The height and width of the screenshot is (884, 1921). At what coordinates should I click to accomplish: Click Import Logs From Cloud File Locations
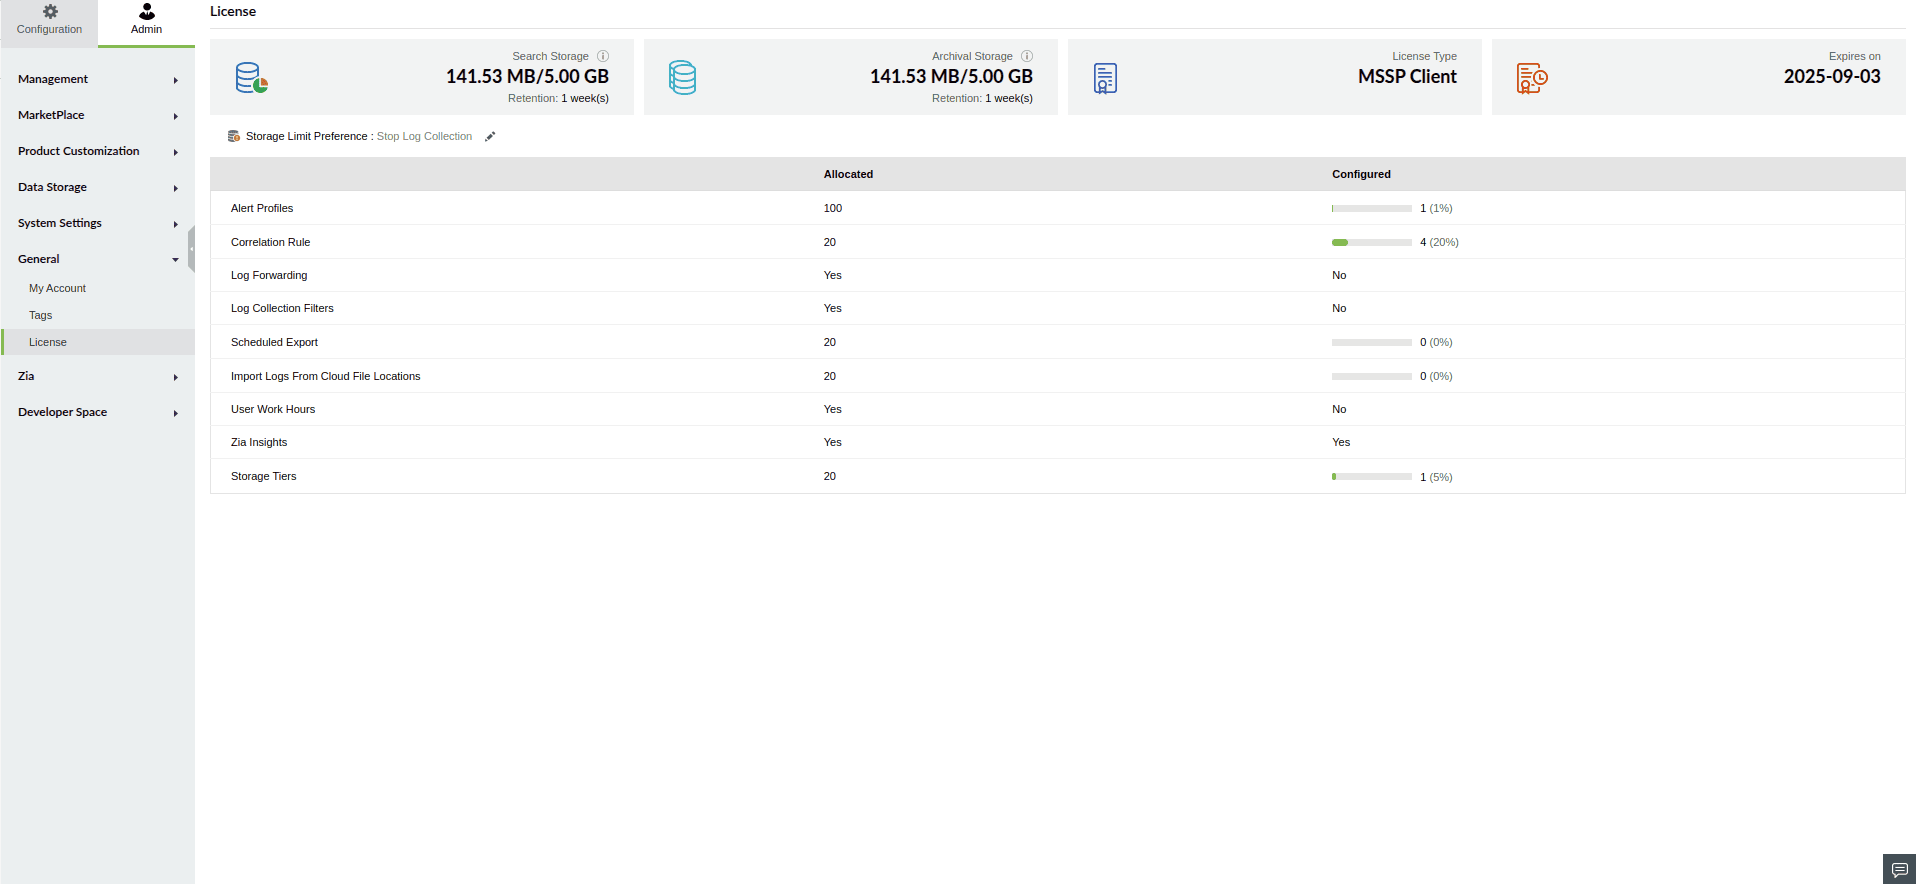(325, 376)
